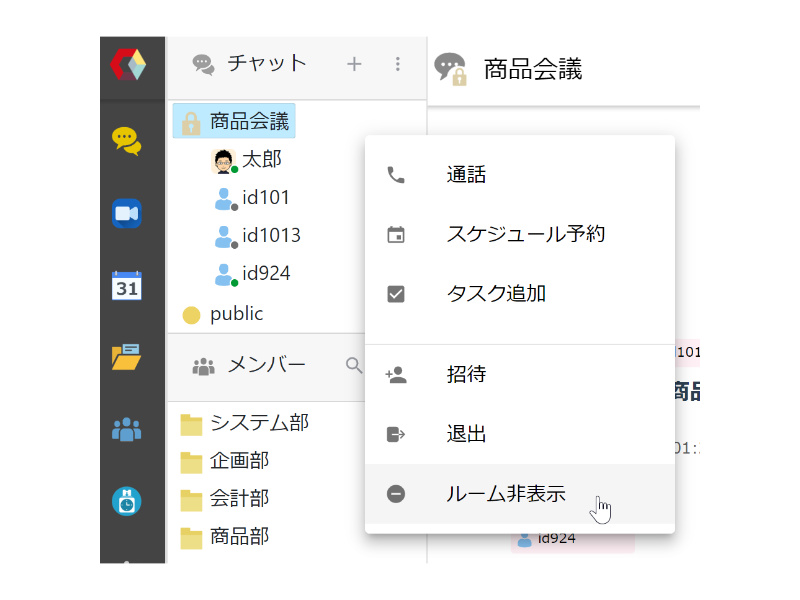Click the メンバー panel heading
800x600 pixels.
[266, 365]
